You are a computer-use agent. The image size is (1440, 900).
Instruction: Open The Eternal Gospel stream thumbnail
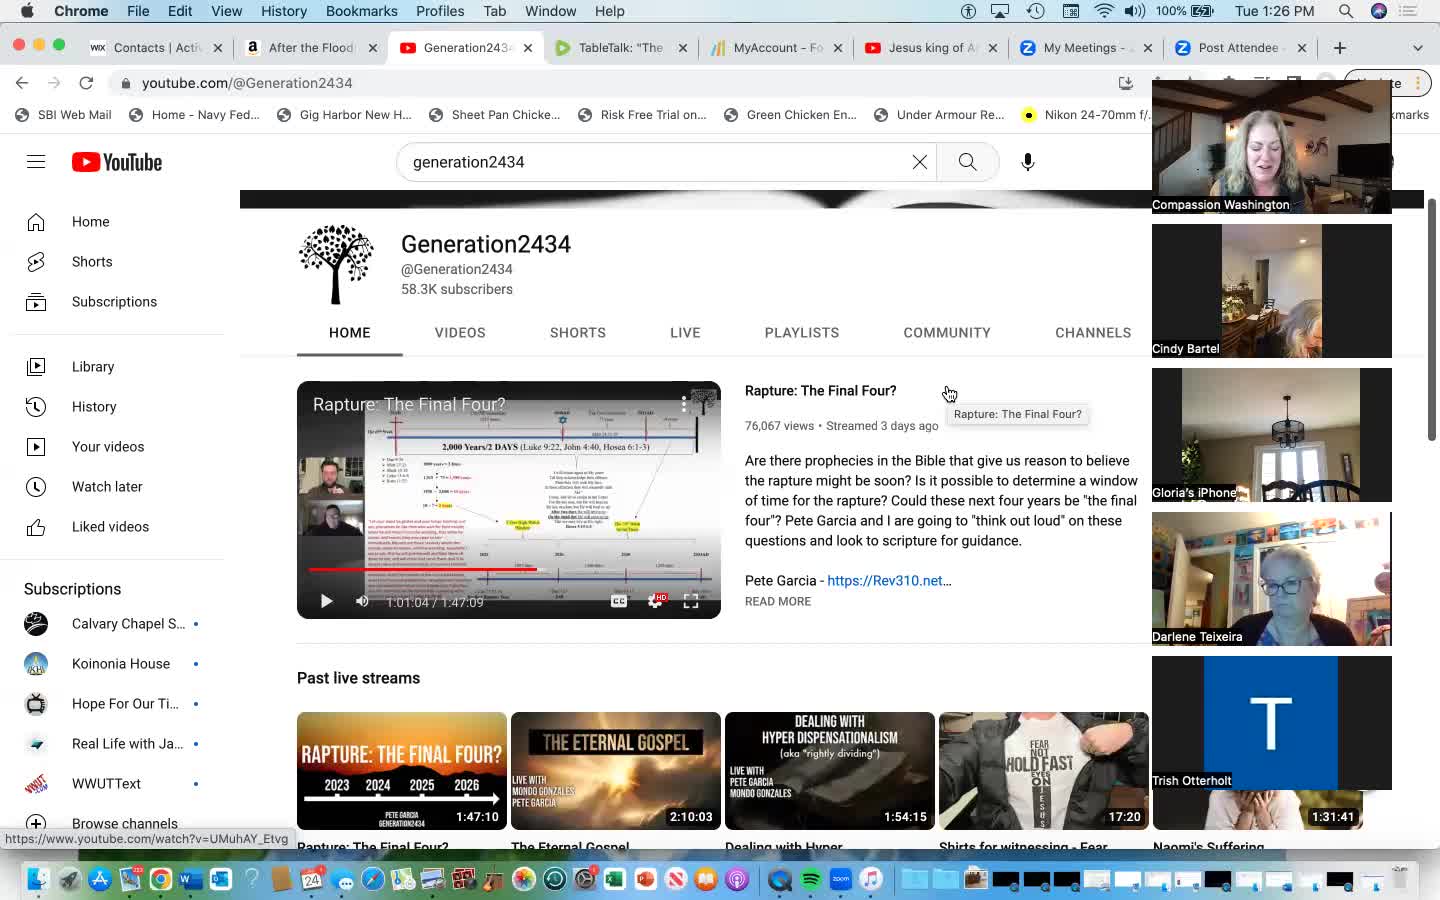tap(616, 771)
